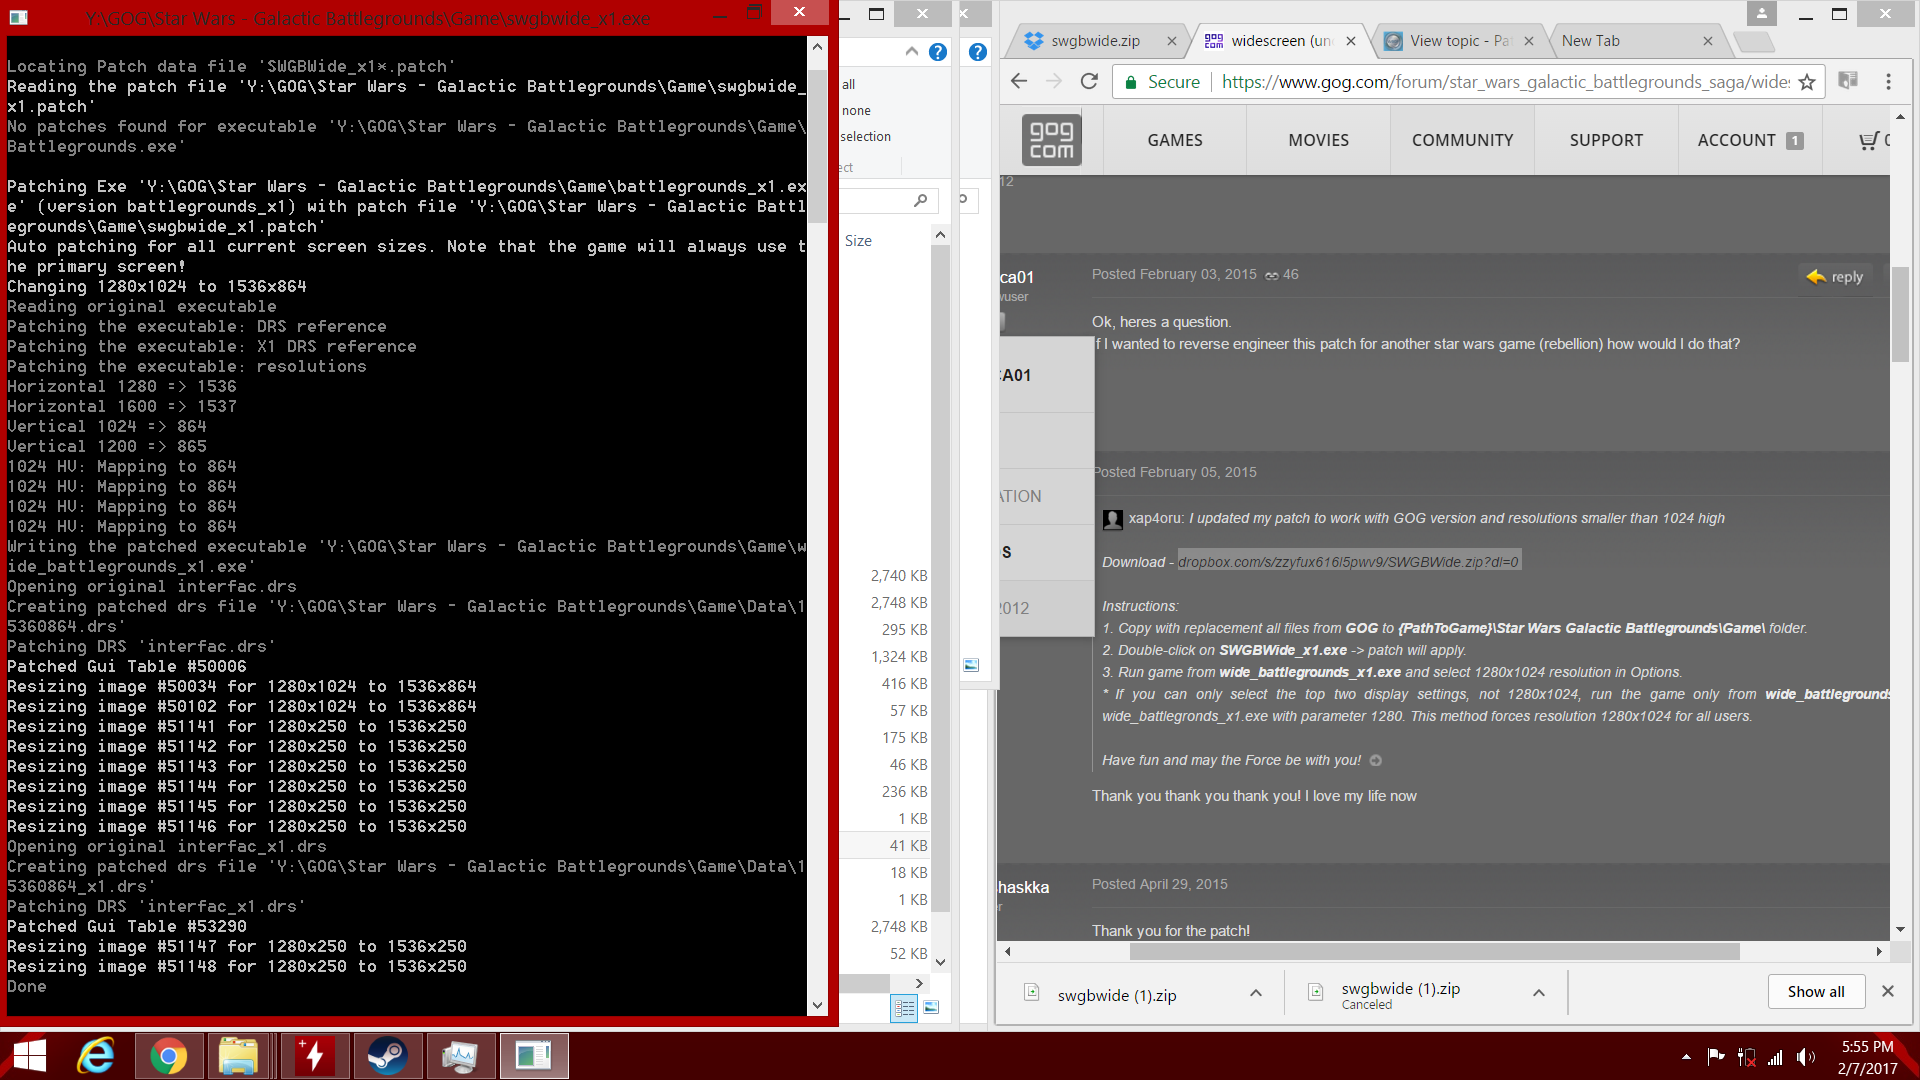Open the downloaded swgbwide (1).zip file

1116,995
